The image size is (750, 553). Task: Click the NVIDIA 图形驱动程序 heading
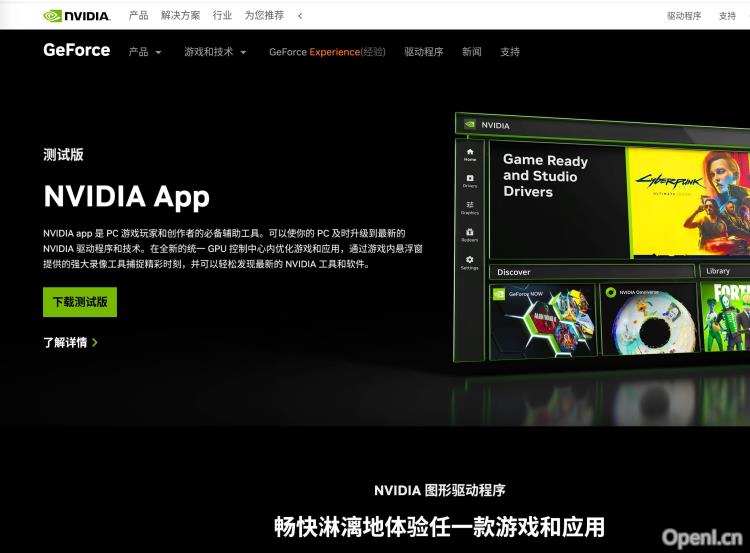[440, 490]
